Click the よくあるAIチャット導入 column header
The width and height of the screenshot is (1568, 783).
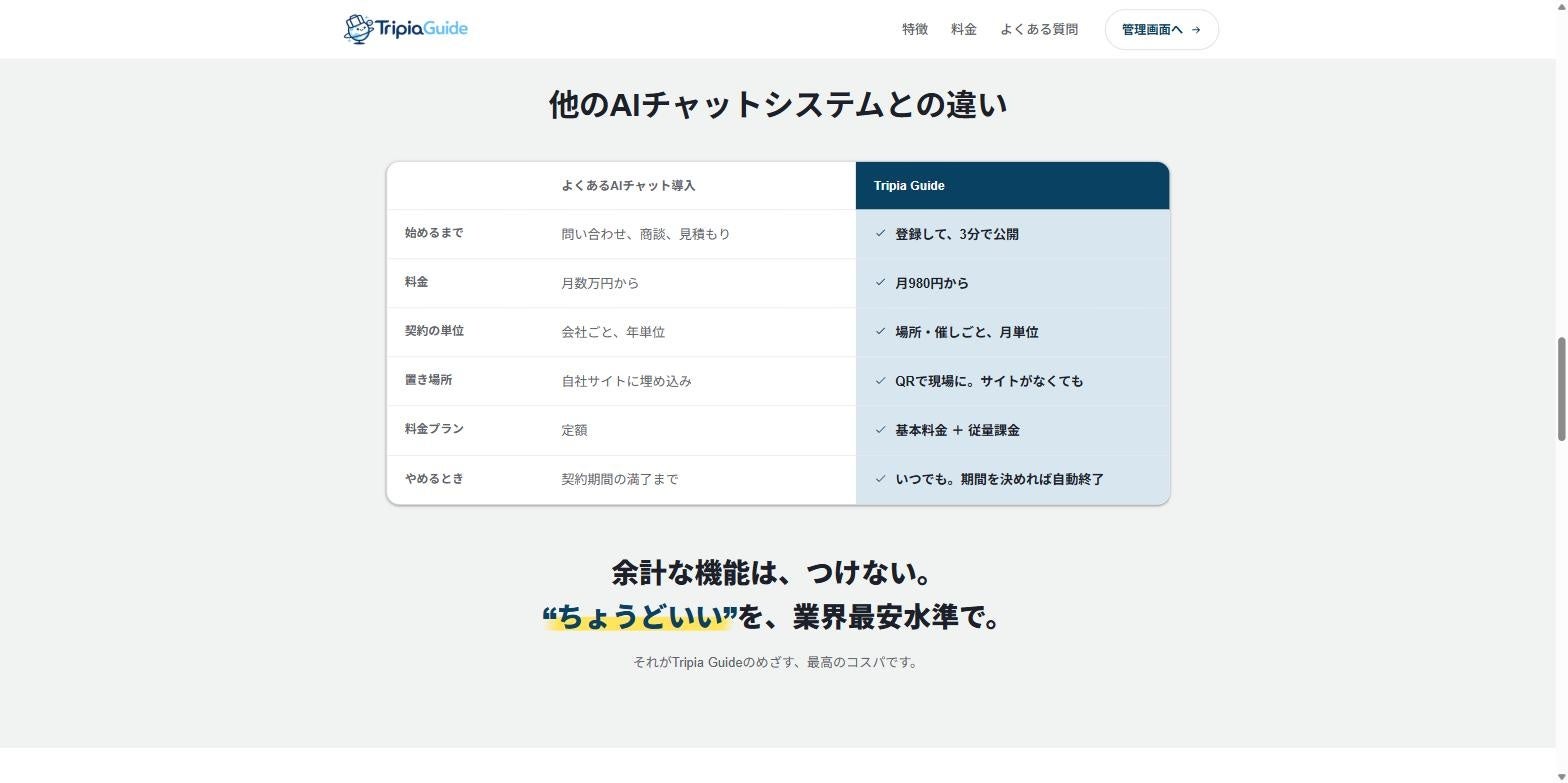pyautogui.click(x=628, y=185)
